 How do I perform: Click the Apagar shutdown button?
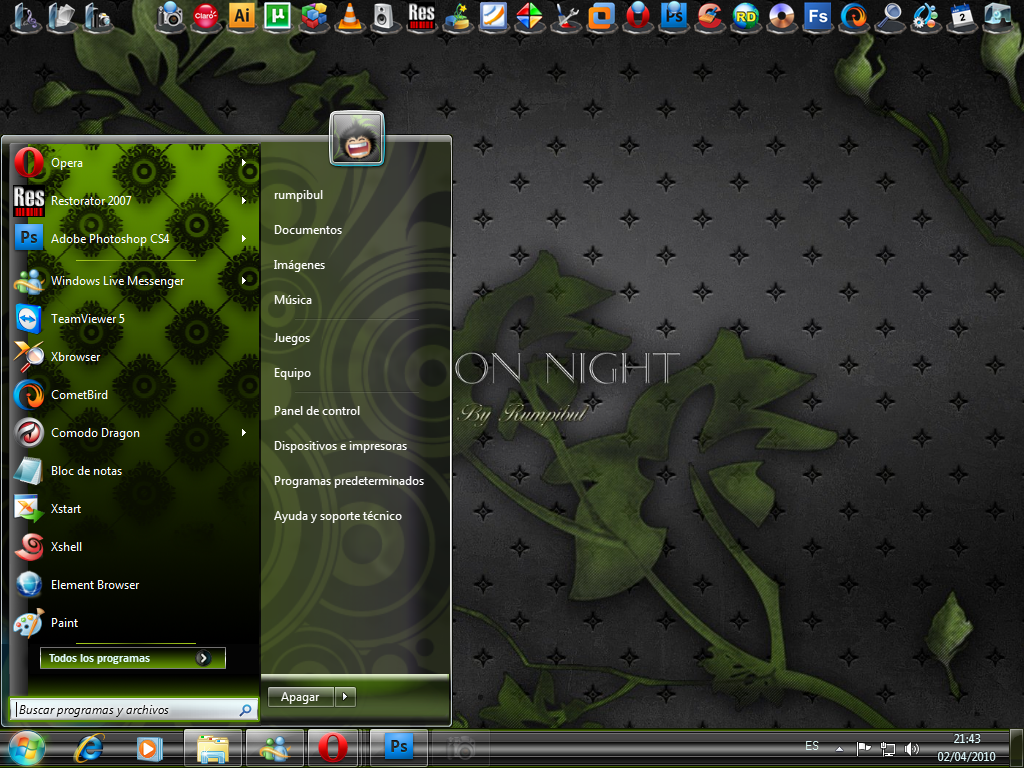pos(300,697)
